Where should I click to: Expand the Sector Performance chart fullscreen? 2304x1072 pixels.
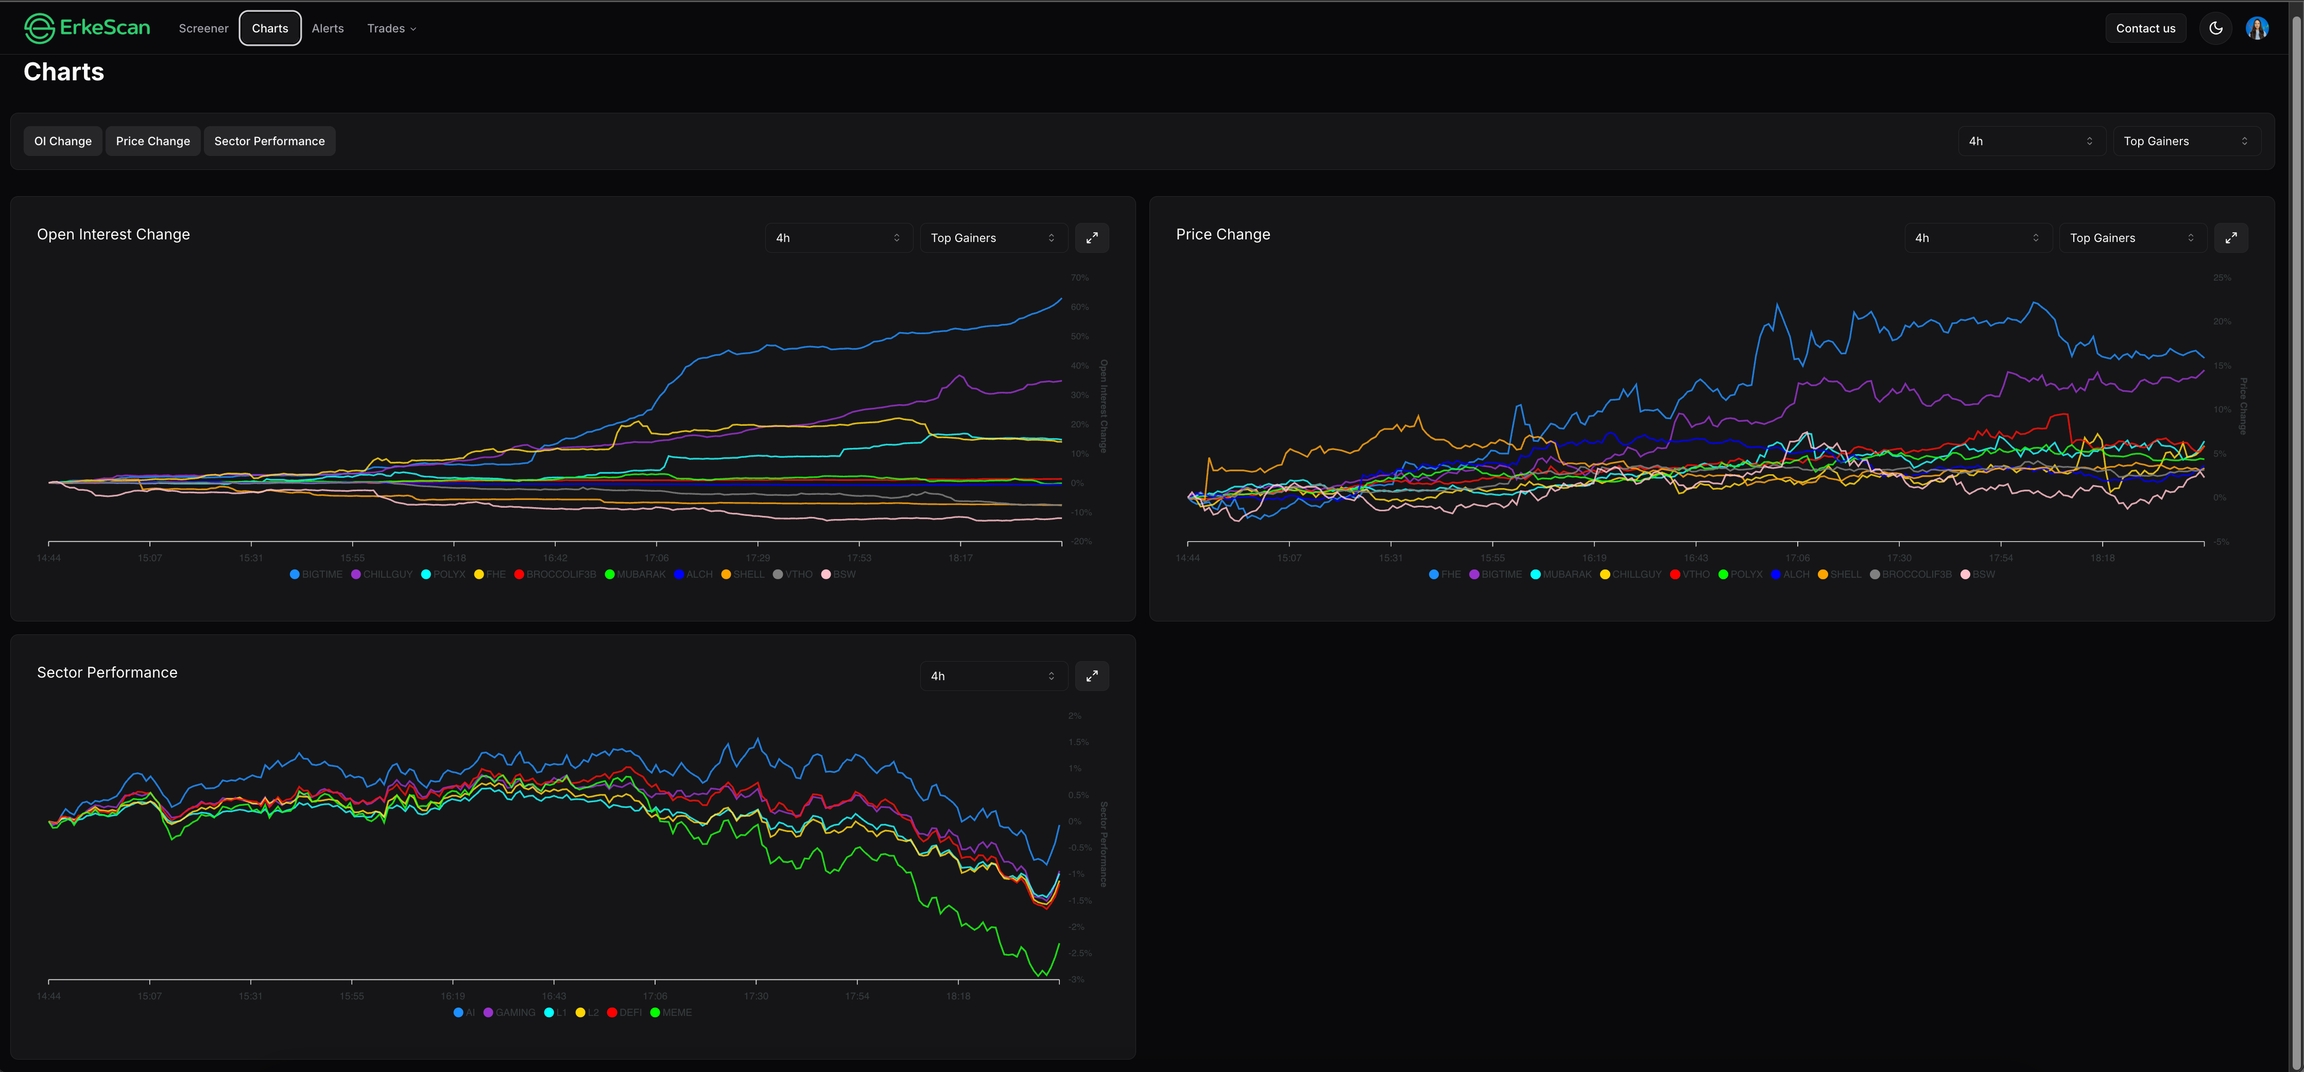click(x=1092, y=676)
